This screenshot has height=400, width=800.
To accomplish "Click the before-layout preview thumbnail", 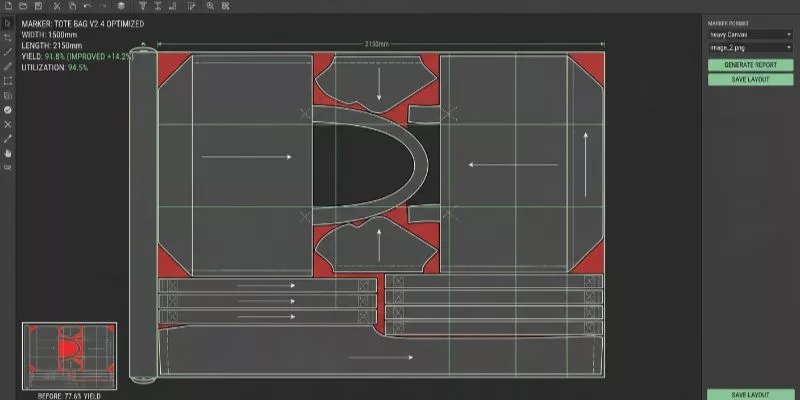I will click(69, 356).
